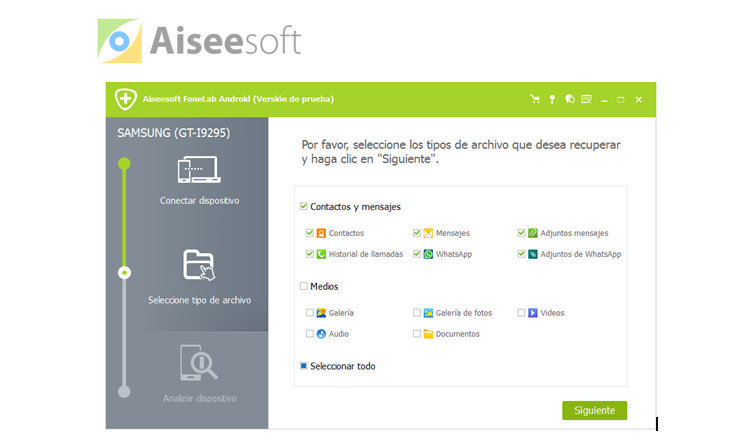Click the Conectar dispositivo step icon

tap(199, 171)
